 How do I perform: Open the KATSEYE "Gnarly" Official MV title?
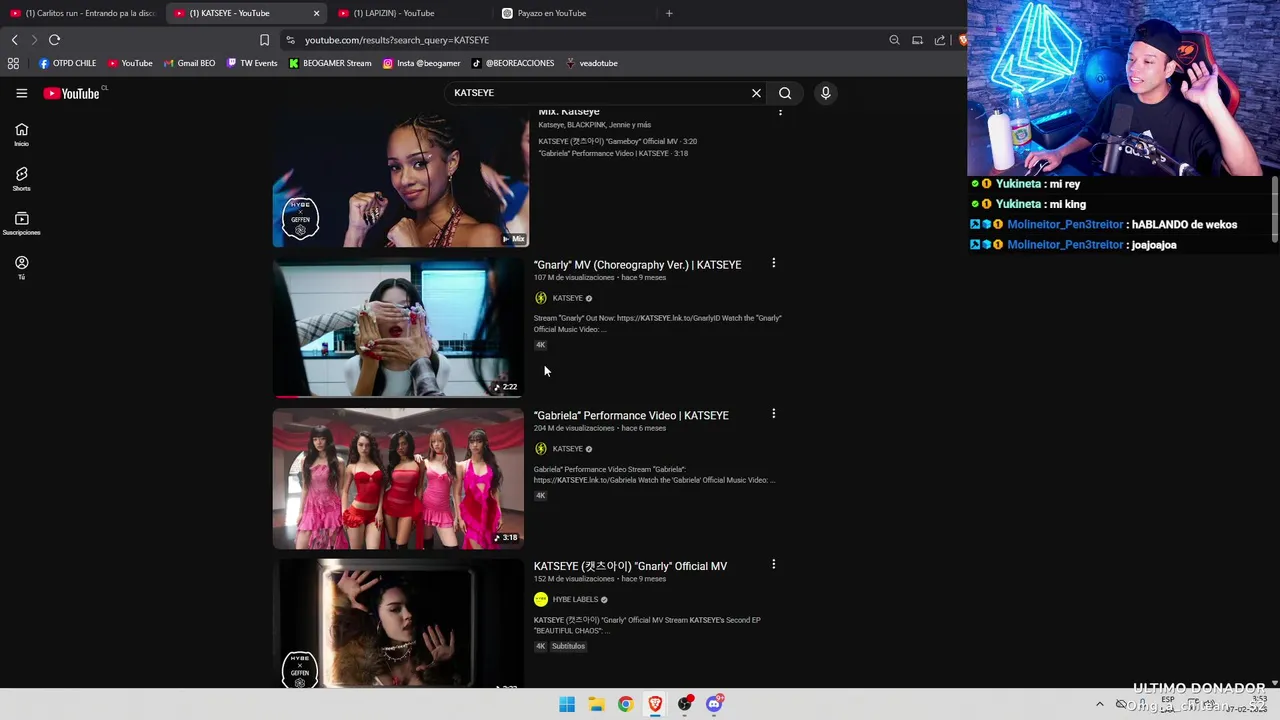coord(630,566)
